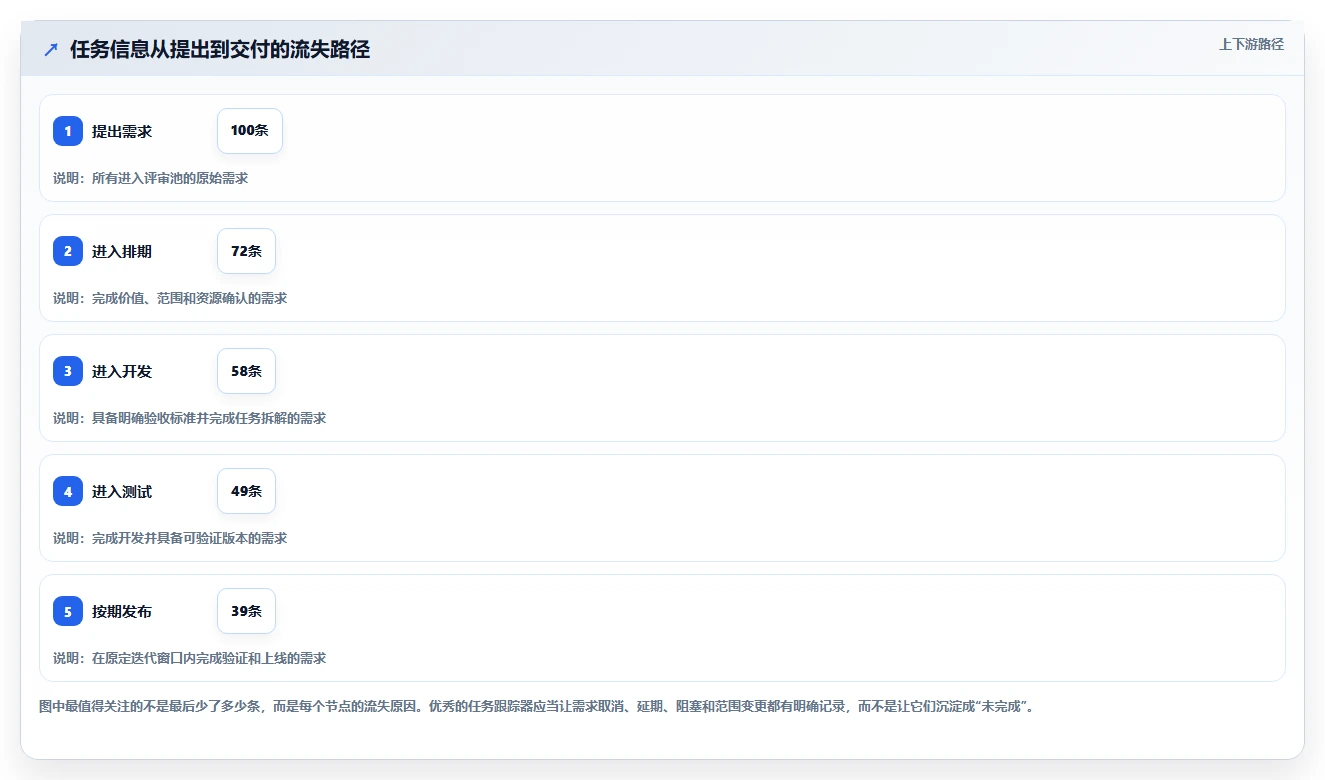Click the 72条 value chip
The height and width of the screenshot is (780, 1325).
(246, 251)
